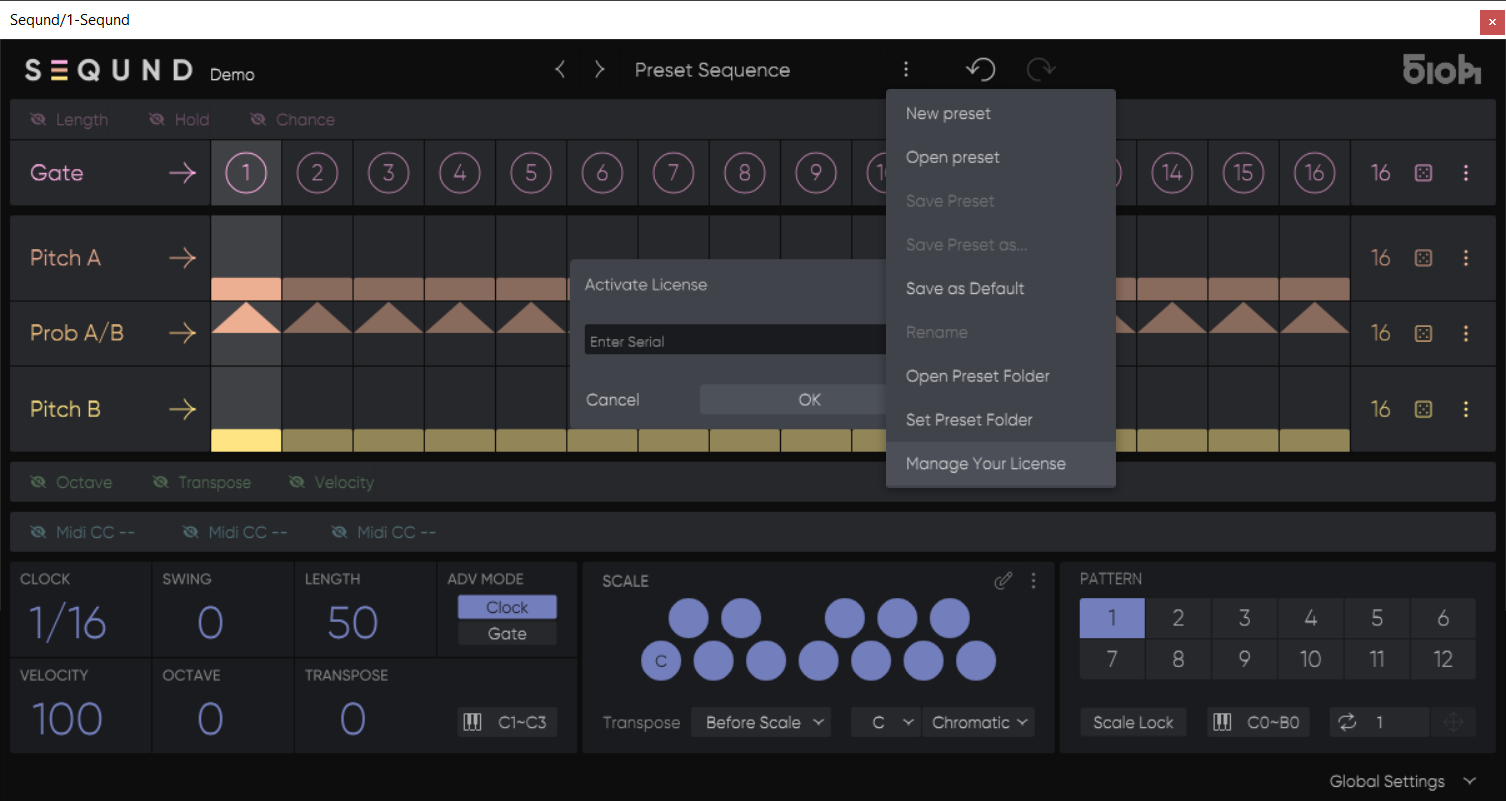Randomize the Gate lane with dice icon

click(x=1424, y=173)
